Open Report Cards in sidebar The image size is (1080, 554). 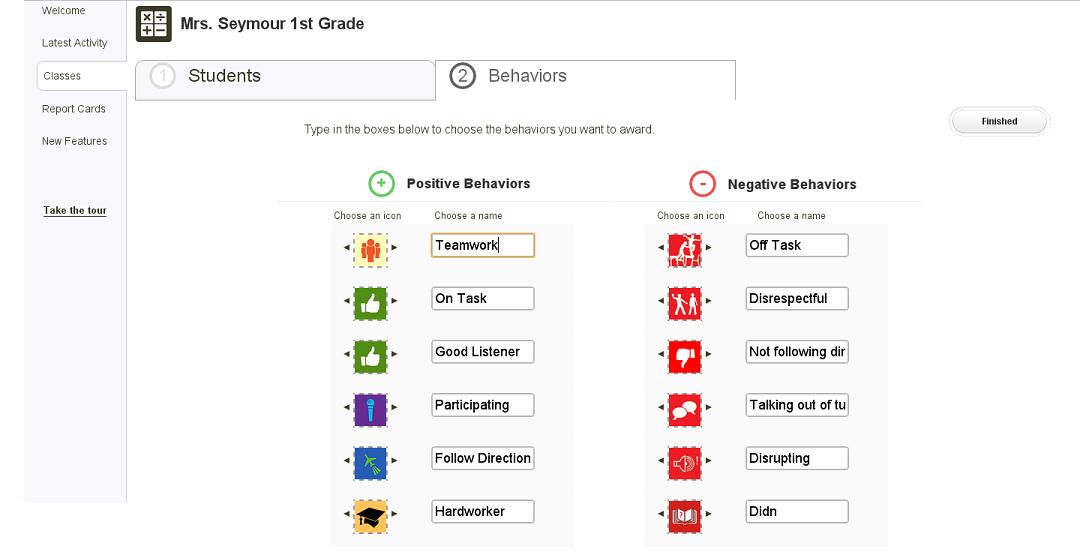click(74, 109)
